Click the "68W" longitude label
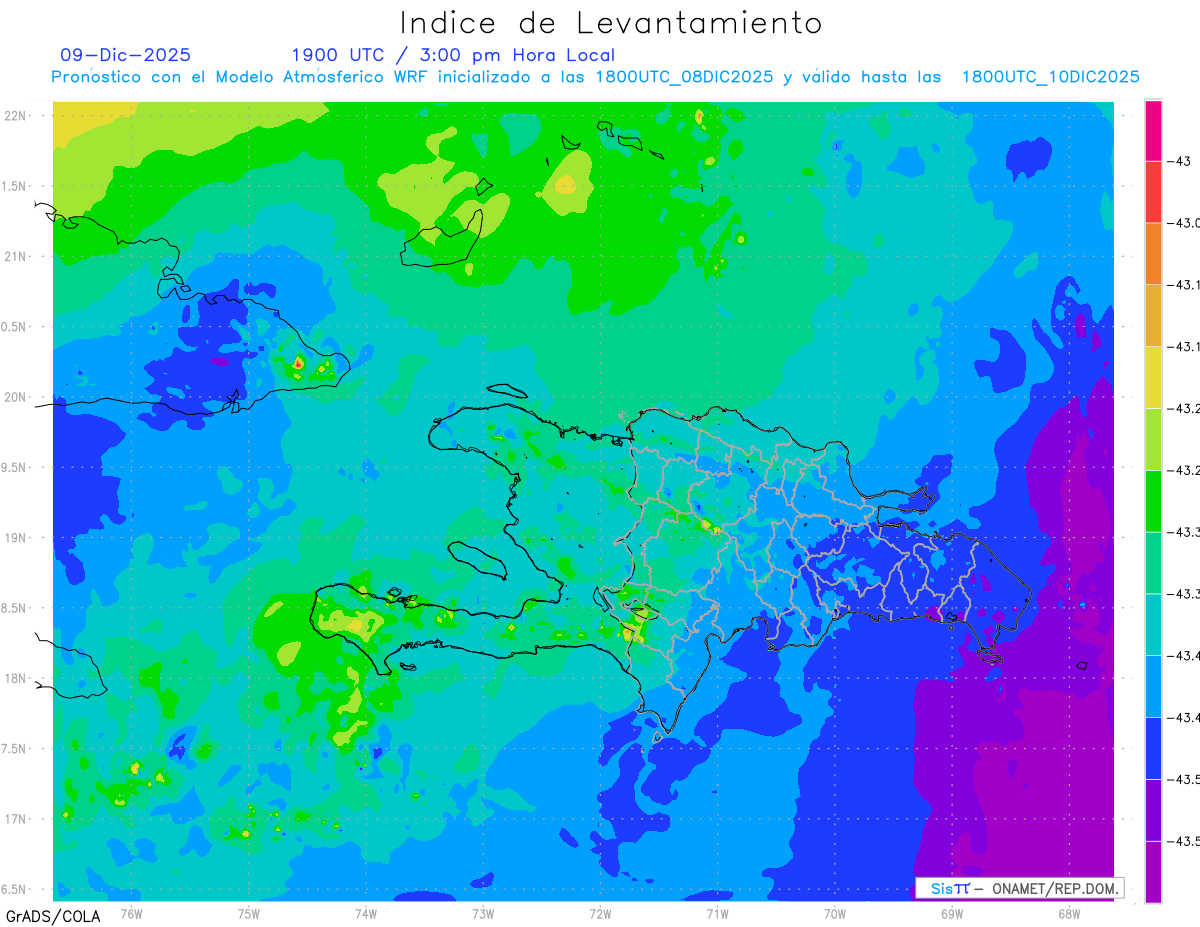Image resolution: width=1200 pixels, height=927 pixels. [1068, 914]
